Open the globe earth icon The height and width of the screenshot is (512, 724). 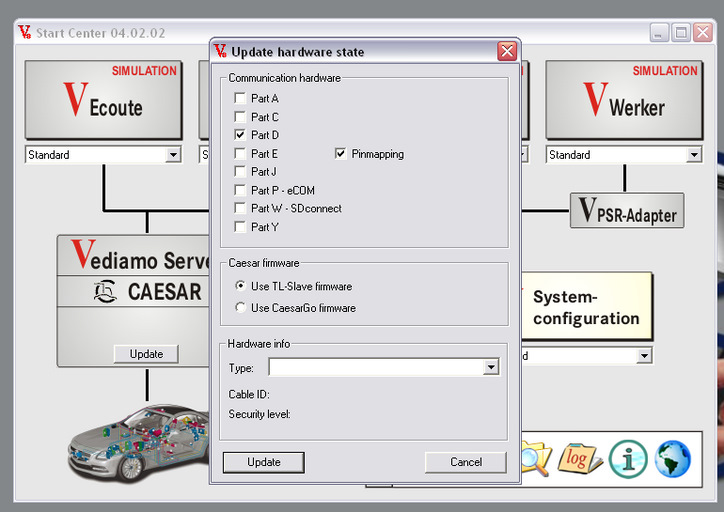673,458
